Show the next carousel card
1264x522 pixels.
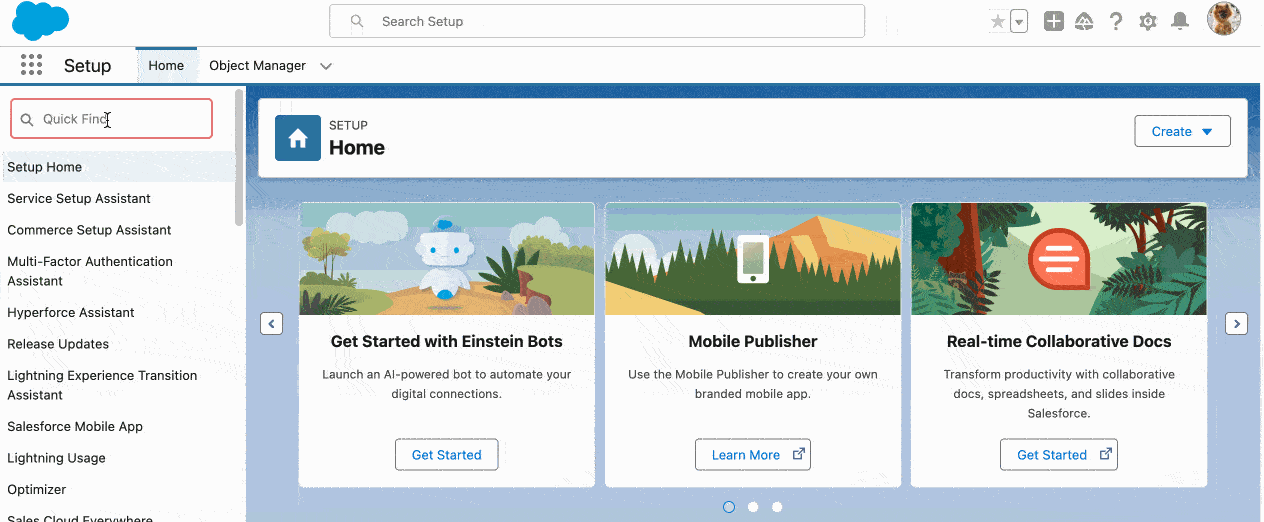pyautogui.click(x=1237, y=324)
